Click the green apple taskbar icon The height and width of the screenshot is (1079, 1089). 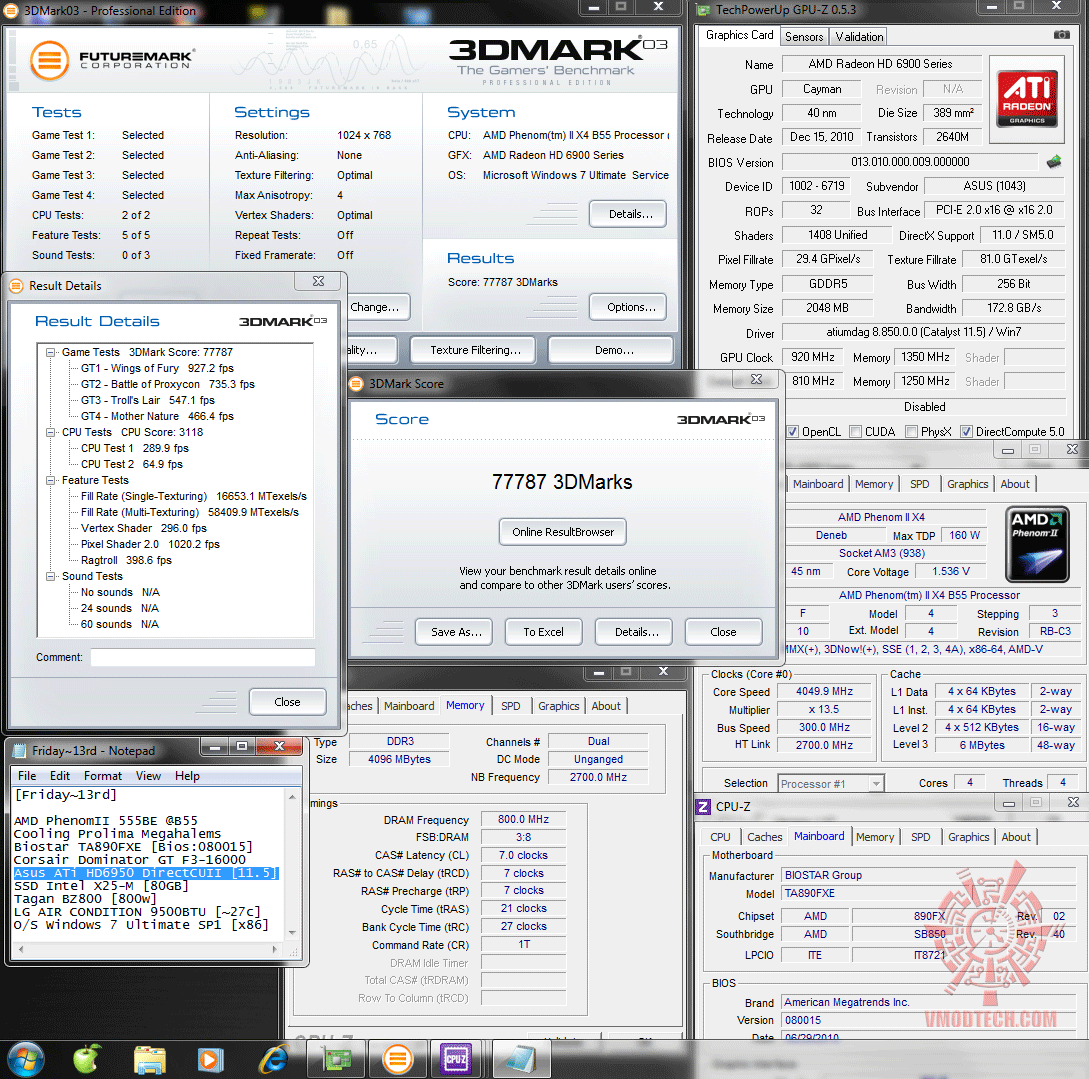coord(87,1059)
